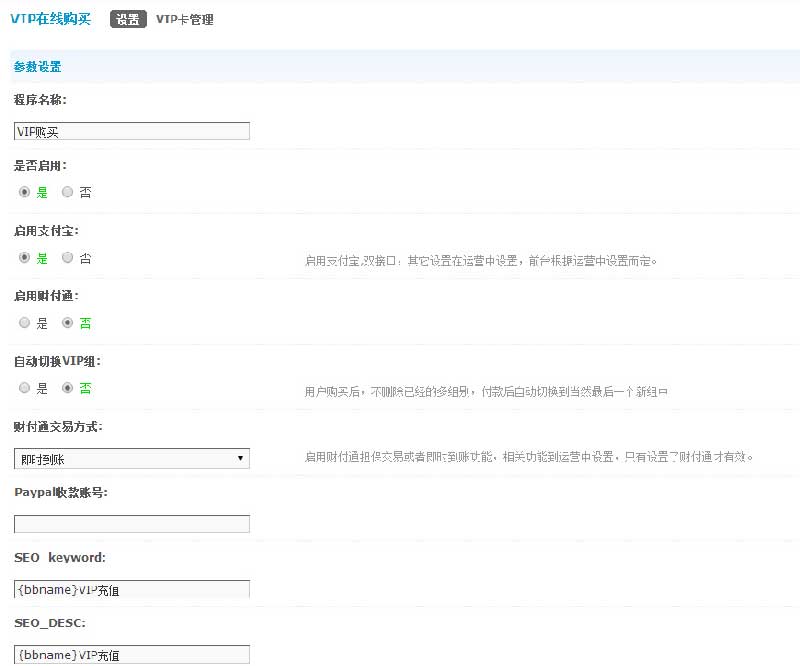Click the SEO keyword input field
This screenshot has width=800, height=666.
131,589
